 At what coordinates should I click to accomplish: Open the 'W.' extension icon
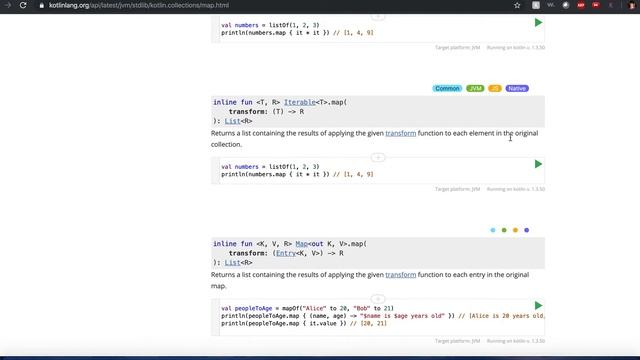(x=551, y=5)
